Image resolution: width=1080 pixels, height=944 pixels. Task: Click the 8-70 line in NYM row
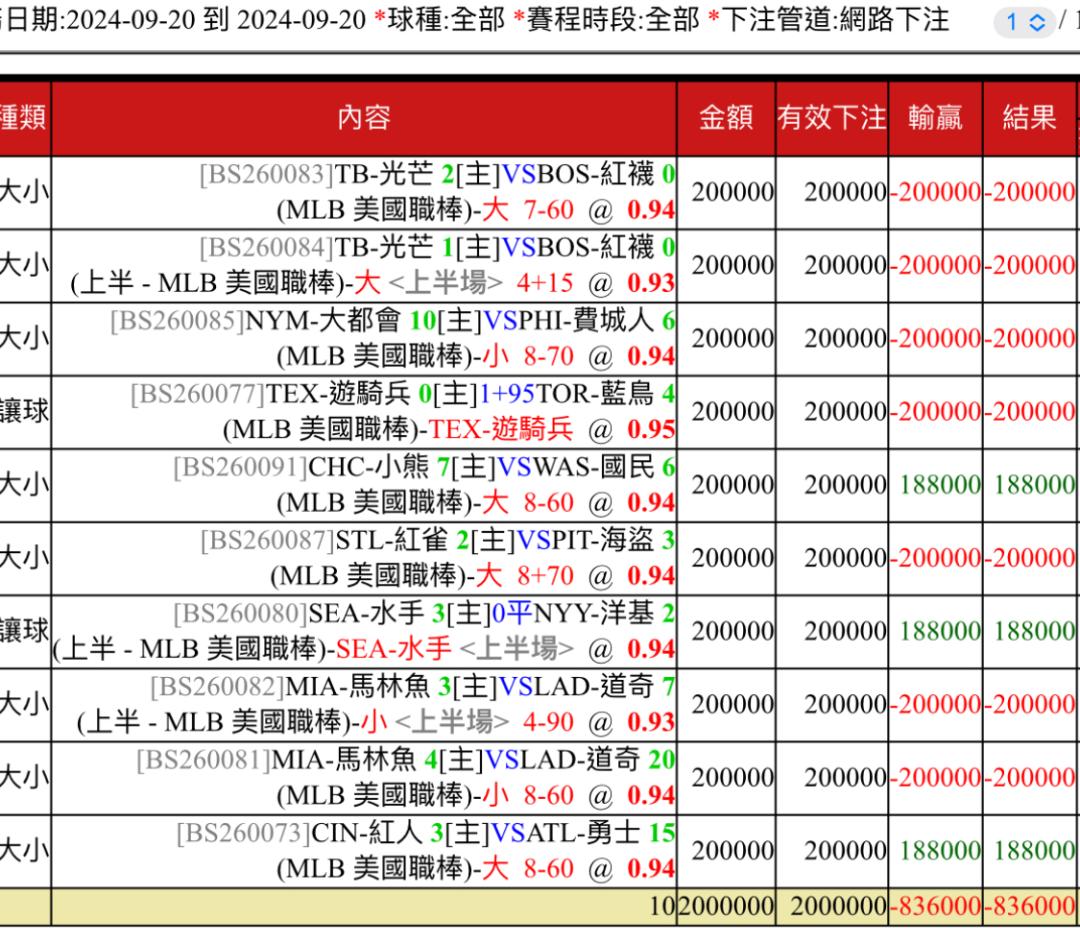[x=548, y=356]
